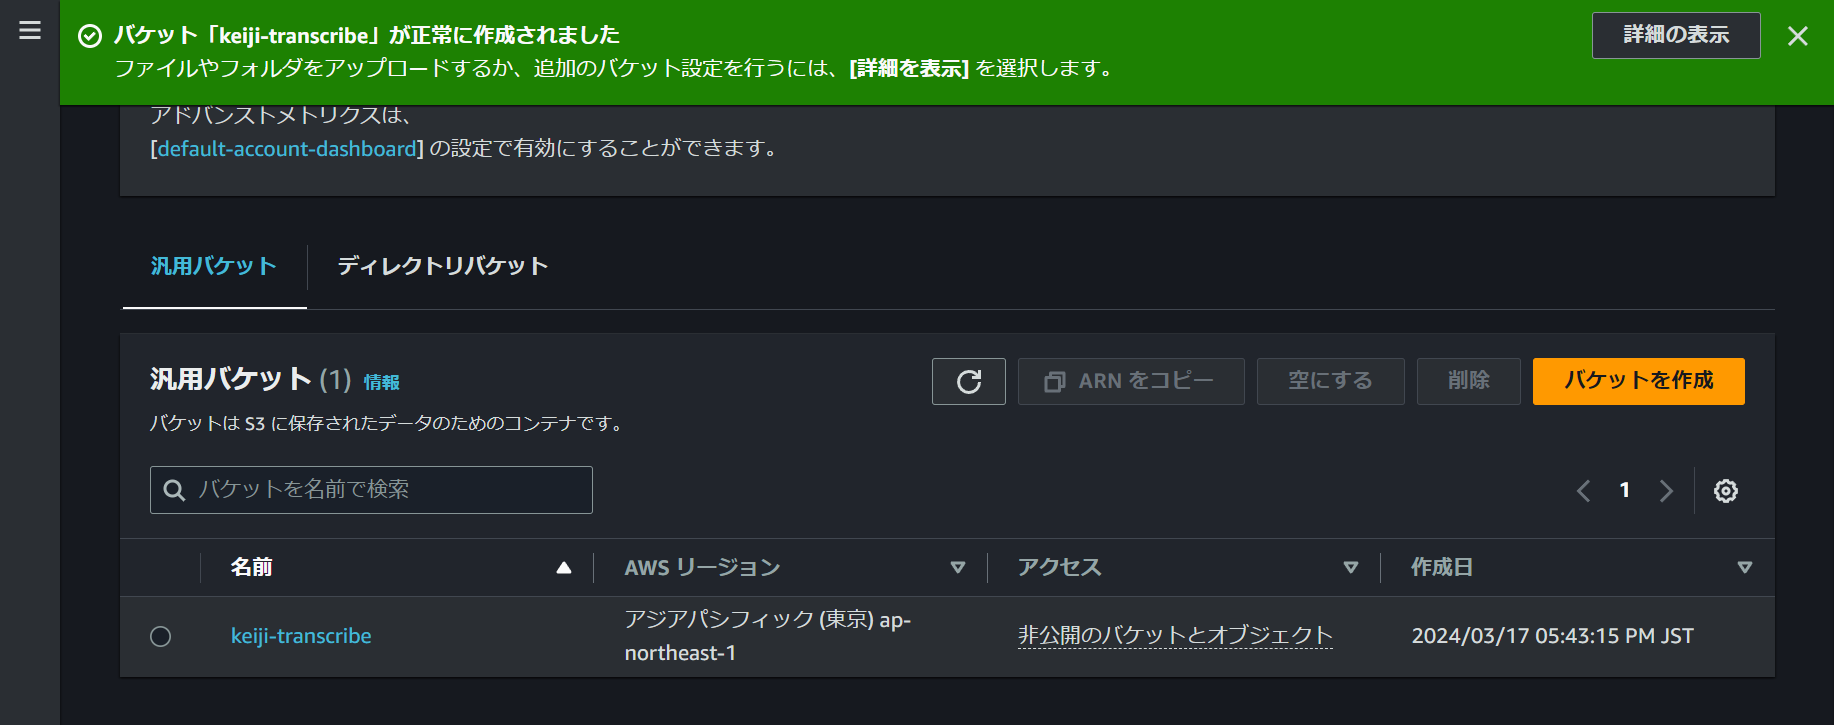Open the hamburger navigation menu
The width and height of the screenshot is (1834, 725).
30,31
